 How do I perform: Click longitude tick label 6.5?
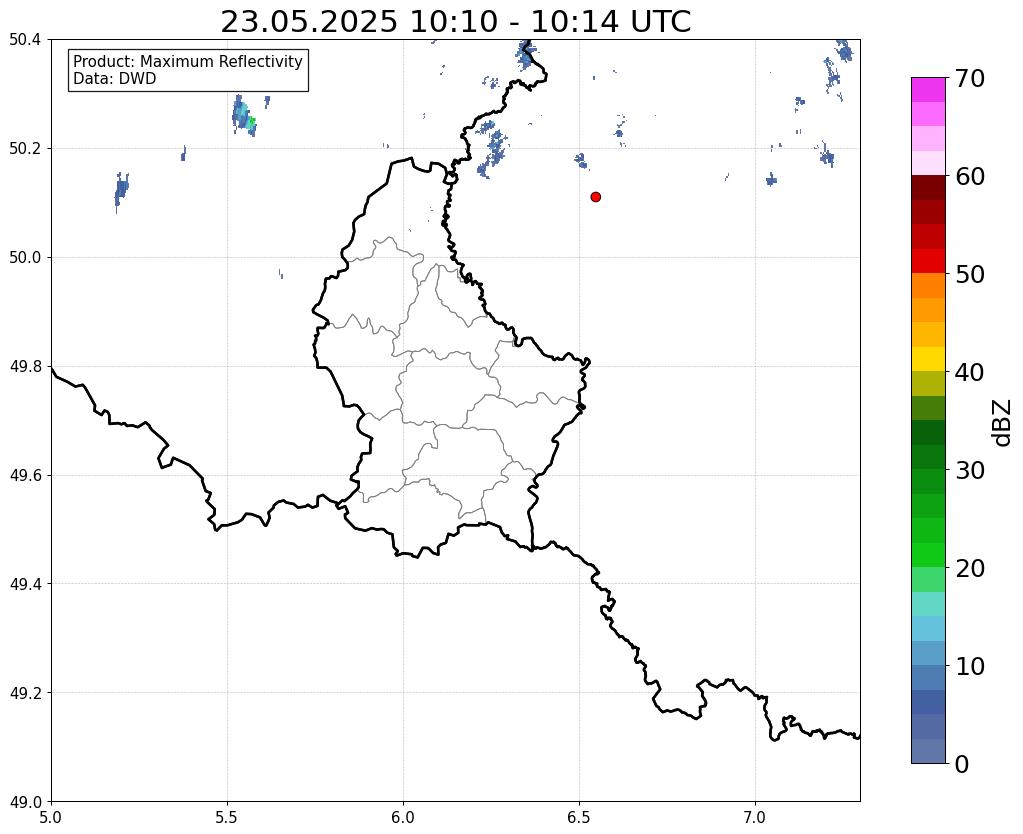(579, 817)
